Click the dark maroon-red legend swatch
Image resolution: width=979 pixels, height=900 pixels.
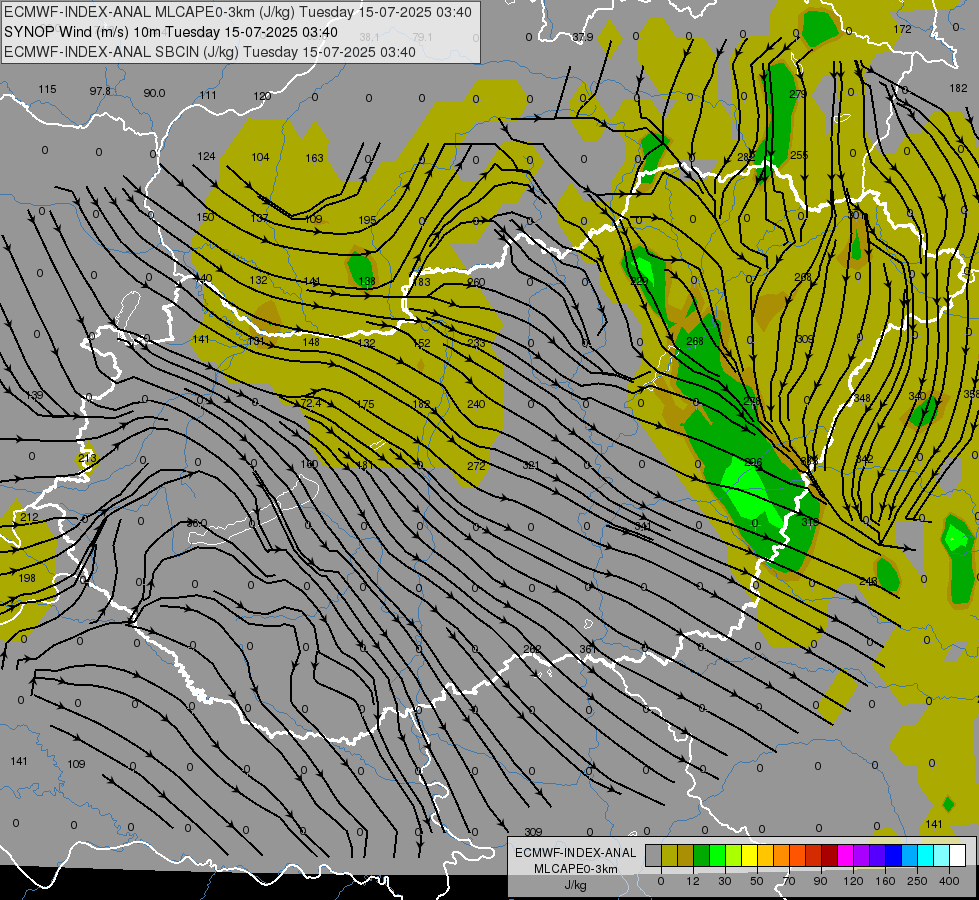pyautogui.click(x=830, y=855)
